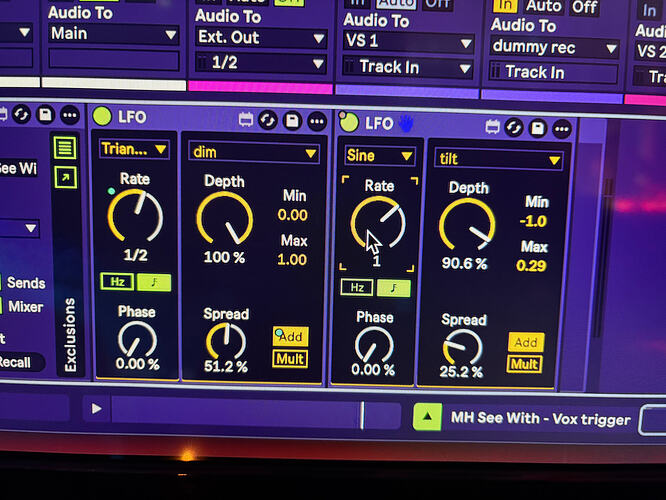This screenshot has width=666, height=500.
Task: Open more options (three dots) on Triangle LFO
Action: [317, 122]
